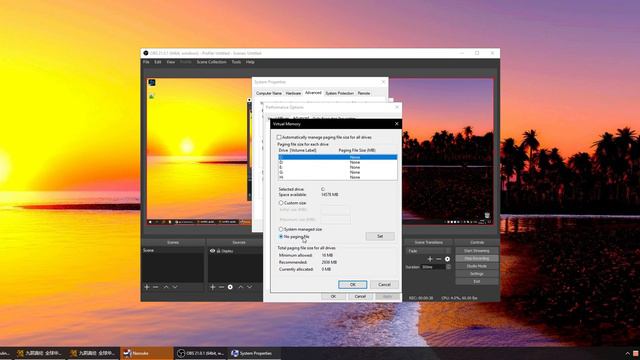Move source up with arrow icon
Screen dimensions: 640x360
click(241, 287)
